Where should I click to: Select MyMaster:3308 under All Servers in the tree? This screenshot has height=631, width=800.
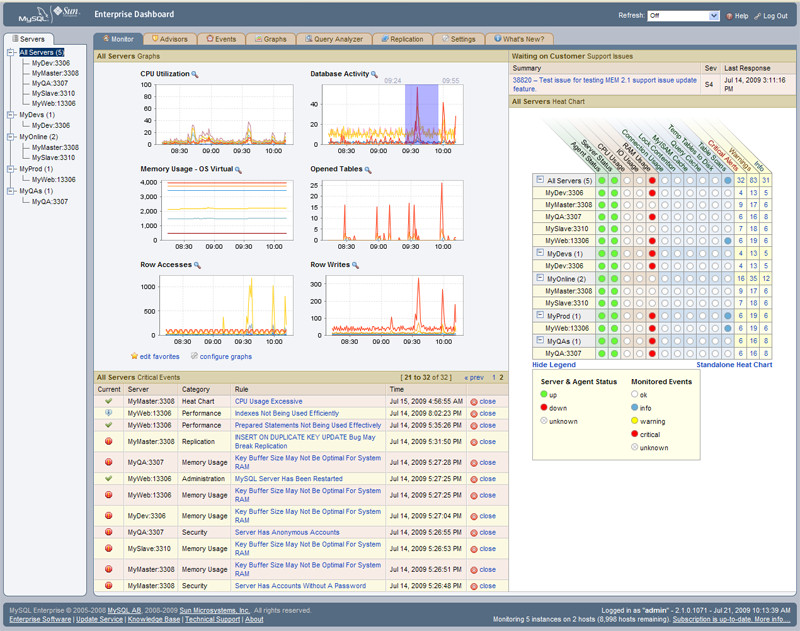point(55,73)
